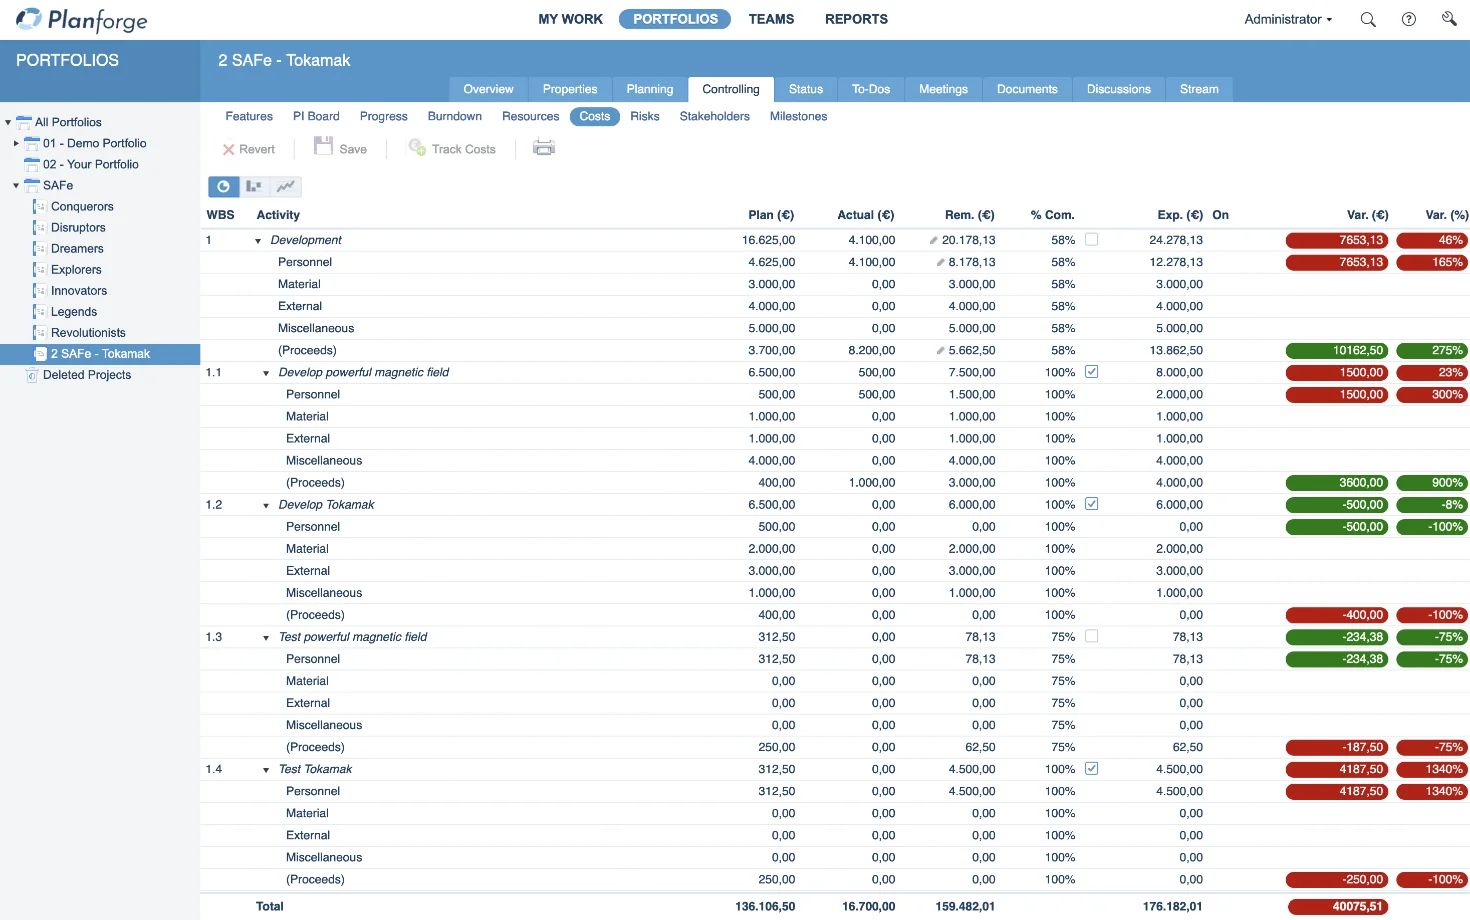This screenshot has height=920, width=1470.
Task: Open the Stakeholders sub-tab
Action: click(x=714, y=116)
